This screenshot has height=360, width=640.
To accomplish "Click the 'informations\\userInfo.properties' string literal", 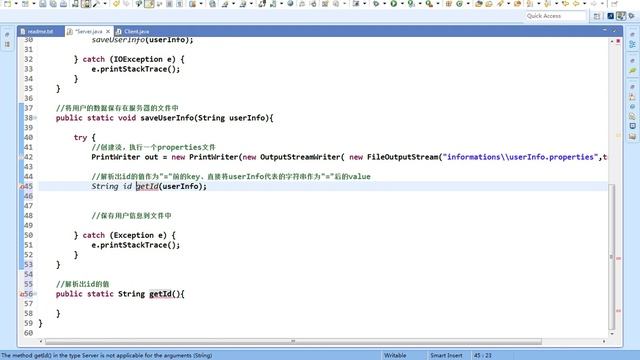I will coord(520,157).
